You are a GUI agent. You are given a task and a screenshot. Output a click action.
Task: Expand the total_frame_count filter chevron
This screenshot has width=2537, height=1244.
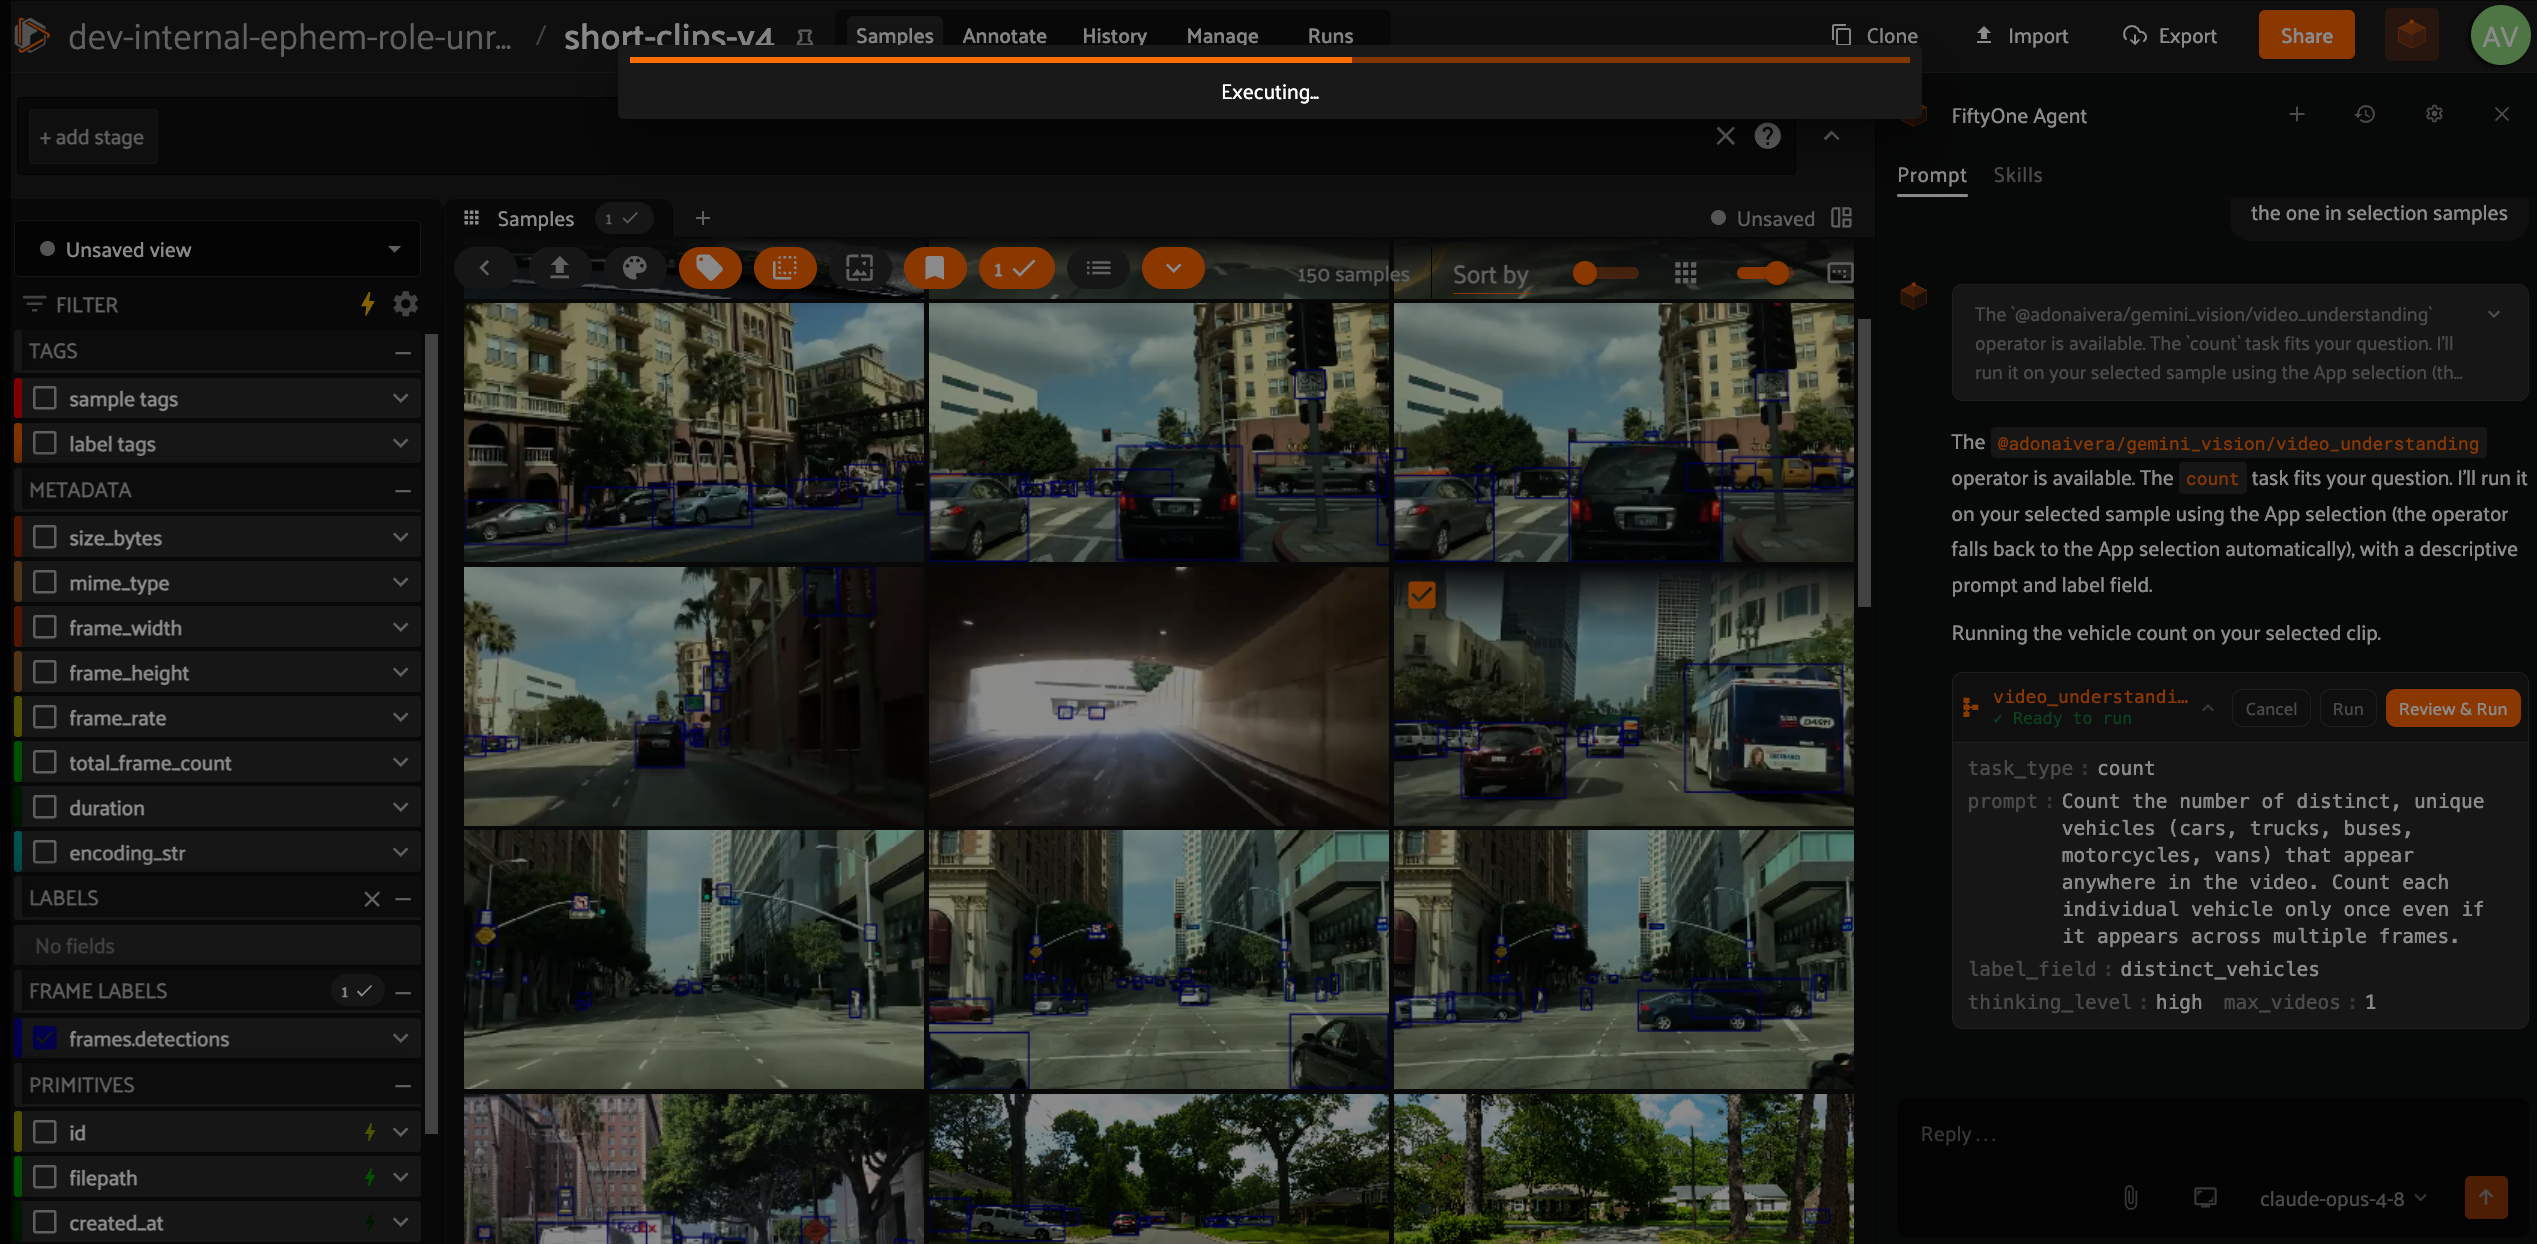tap(401, 762)
